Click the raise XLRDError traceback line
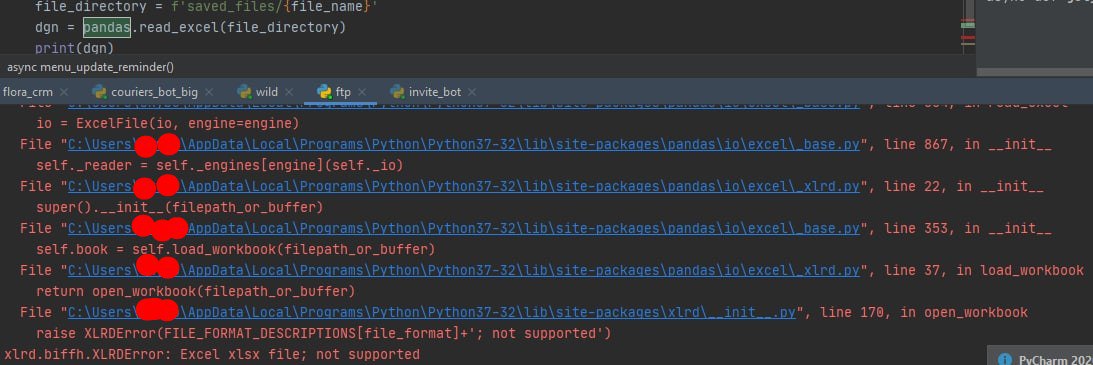The height and width of the screenshot is (365, 1093). [x=323, y=333]
